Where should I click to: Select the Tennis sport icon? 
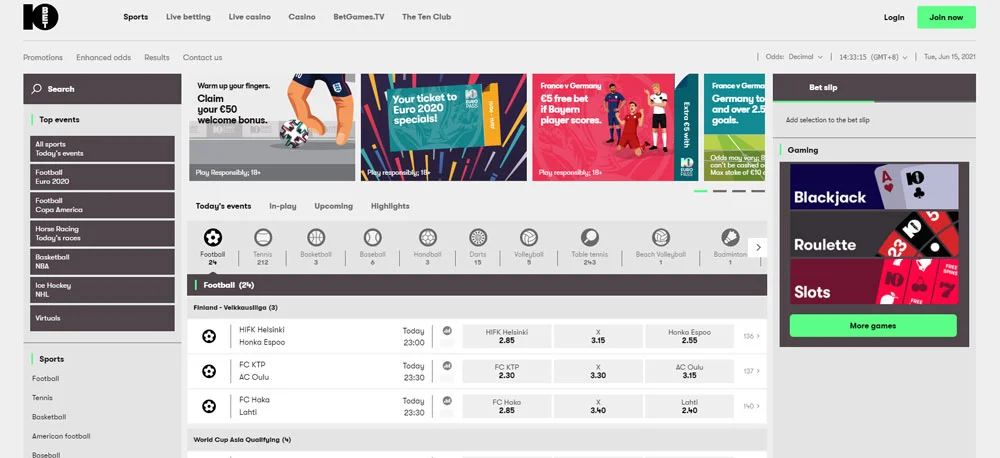(263, 238)
